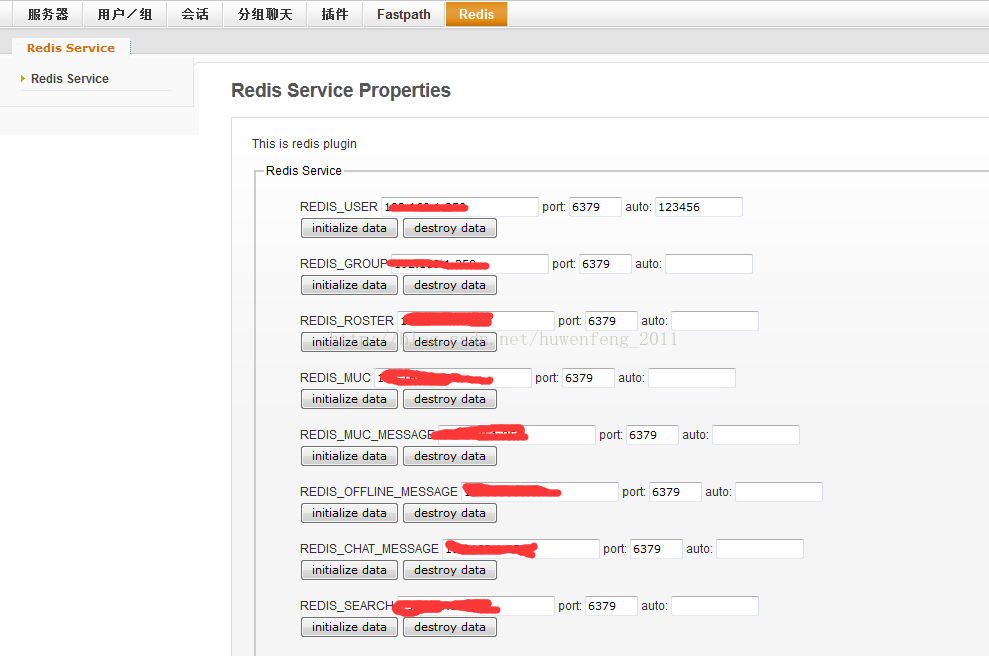The height and width of the screenshot is (656, 989).
Task: Switch to the 会话 tab
Action: pyautogui.click(x=195, y=14)
